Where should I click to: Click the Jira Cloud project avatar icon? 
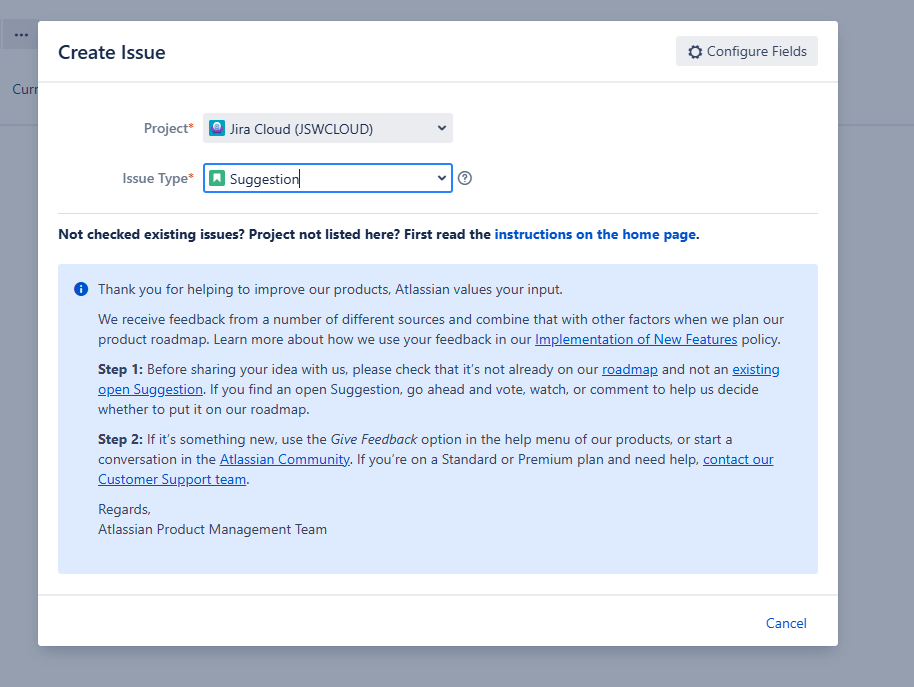click(x=217, y=128)
